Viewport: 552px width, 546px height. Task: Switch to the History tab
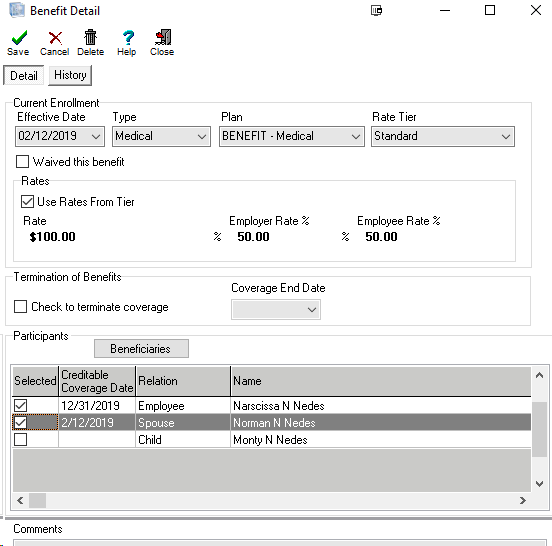click(70, 75)
